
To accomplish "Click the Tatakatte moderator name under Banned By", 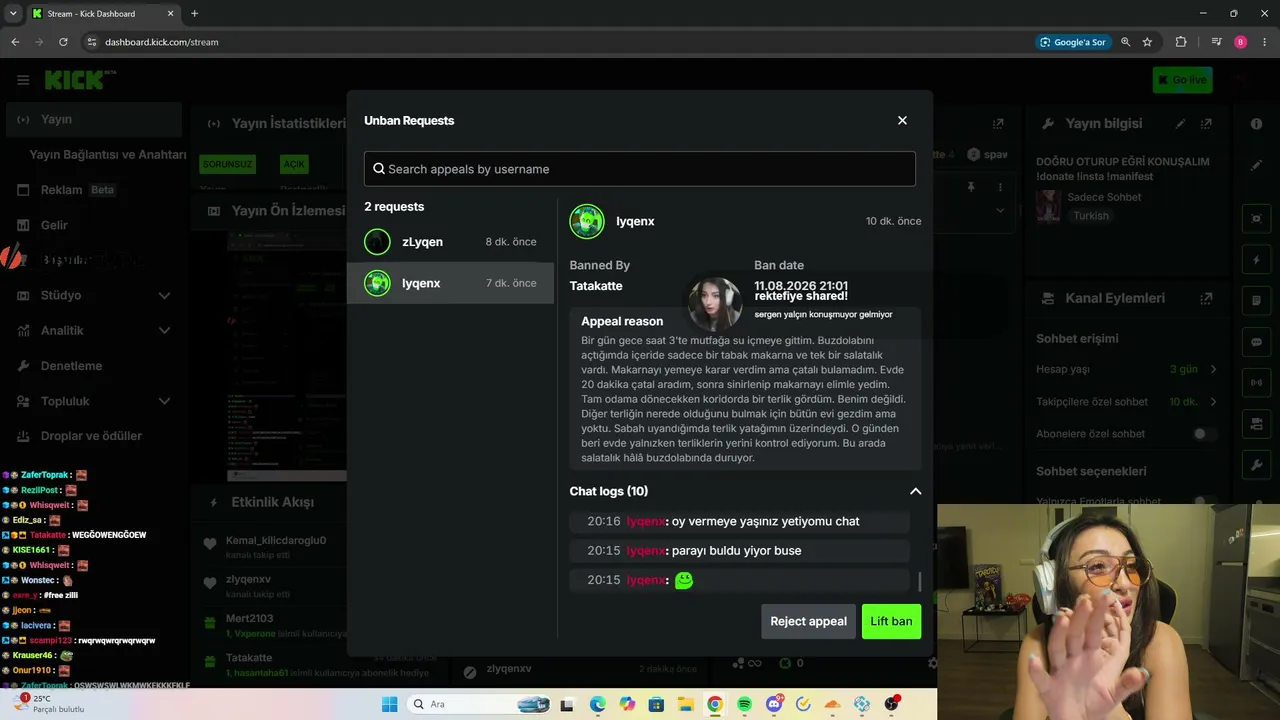I will (596, 286).
